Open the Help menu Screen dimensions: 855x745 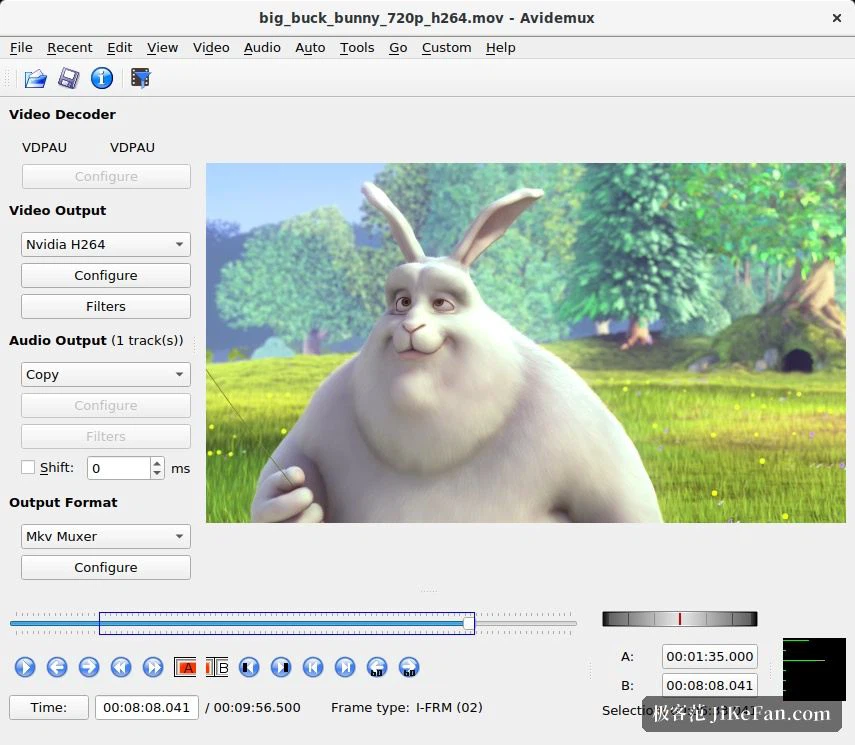[501, 48]
